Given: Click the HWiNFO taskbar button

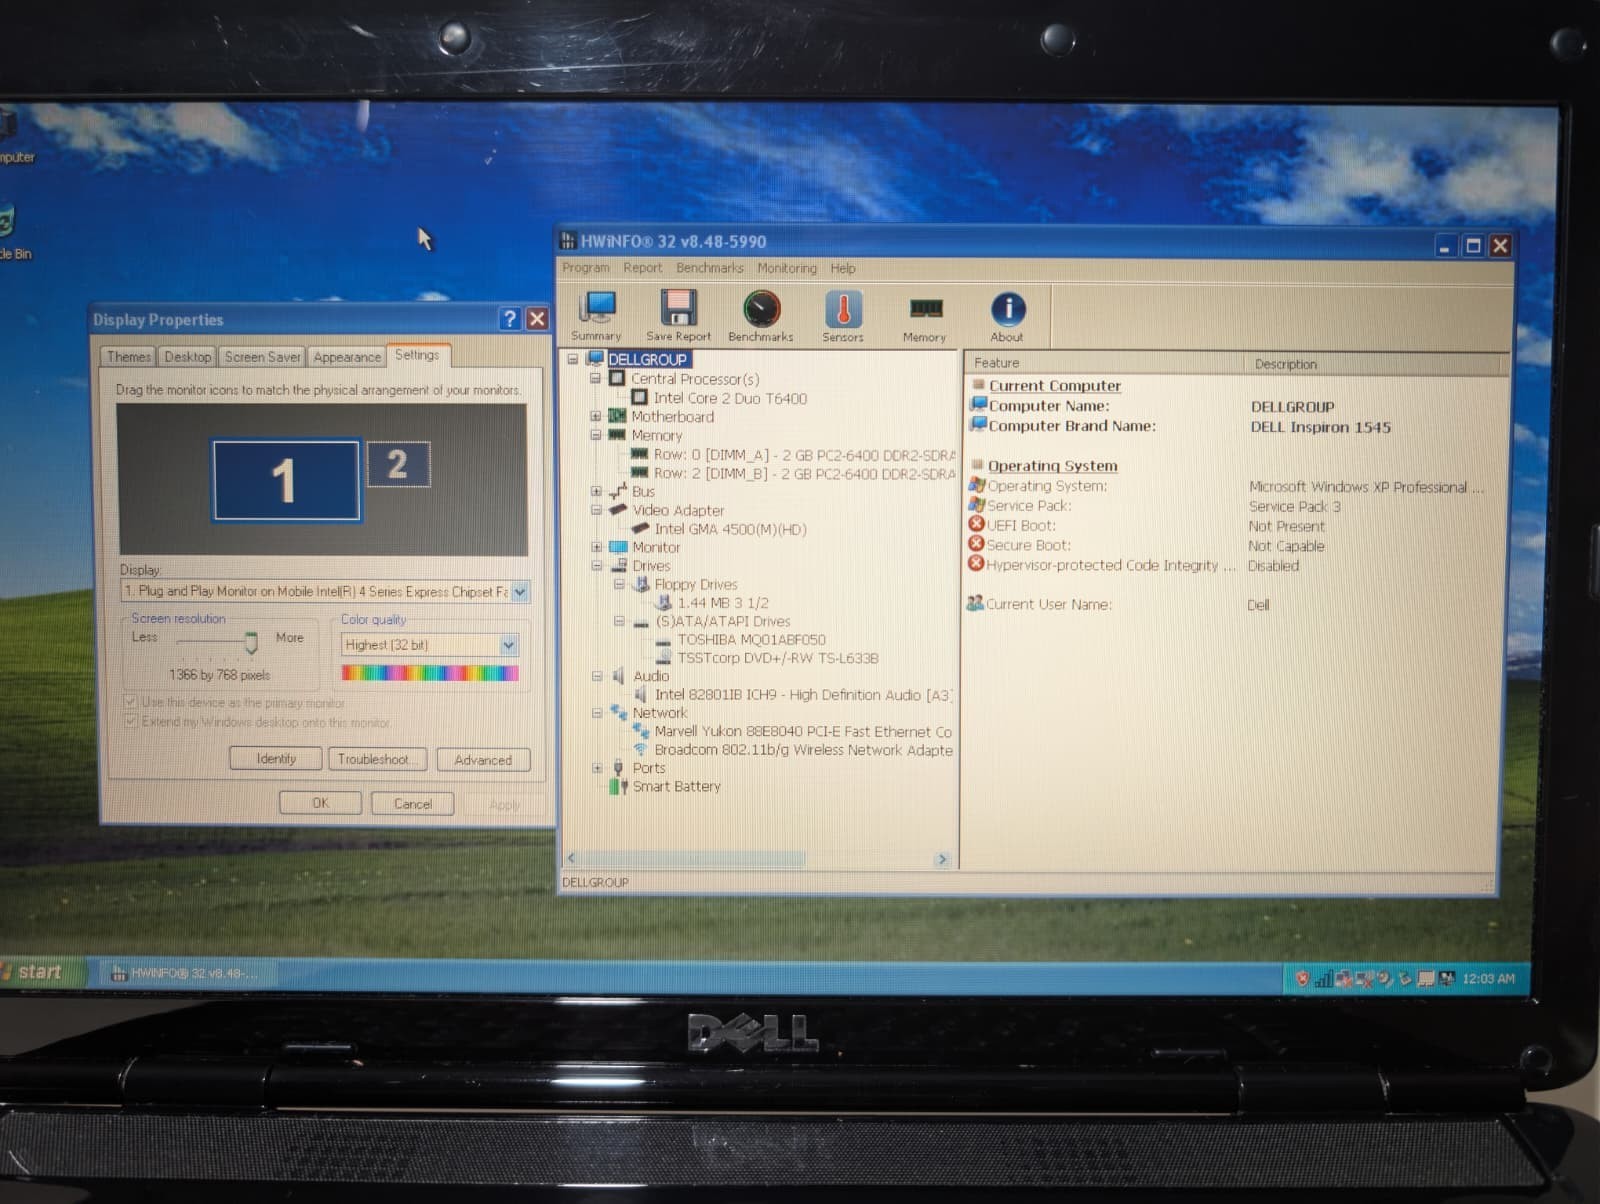Looking at the screenshot, I should pyautogui.click(x=186, y=973).
